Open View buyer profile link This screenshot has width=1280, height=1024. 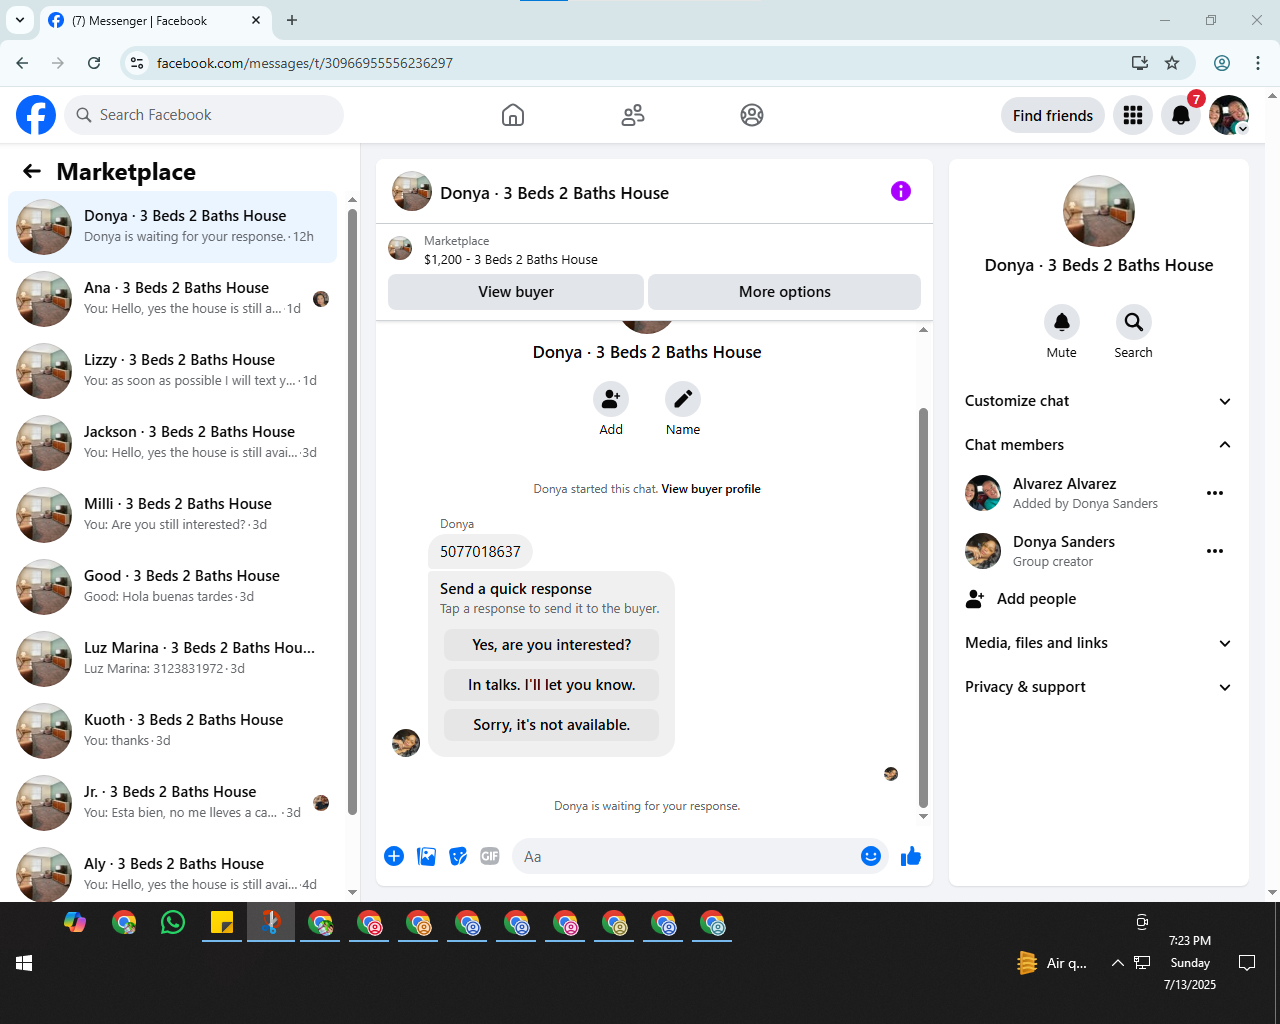coord(711,489)
